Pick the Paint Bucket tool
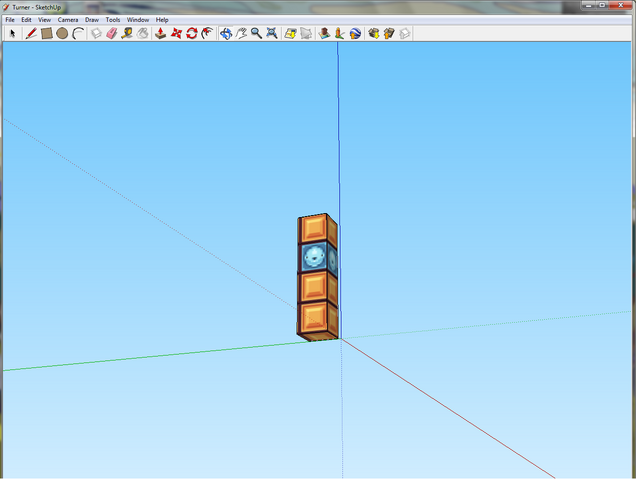 coord(142,33)
